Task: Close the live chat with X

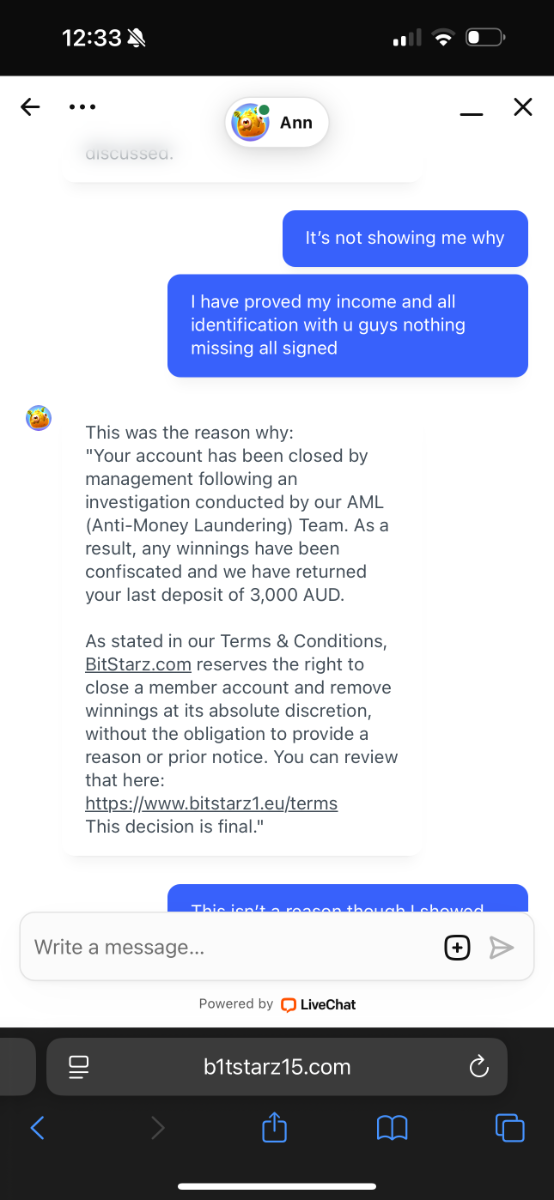Action: click(523, 107)
